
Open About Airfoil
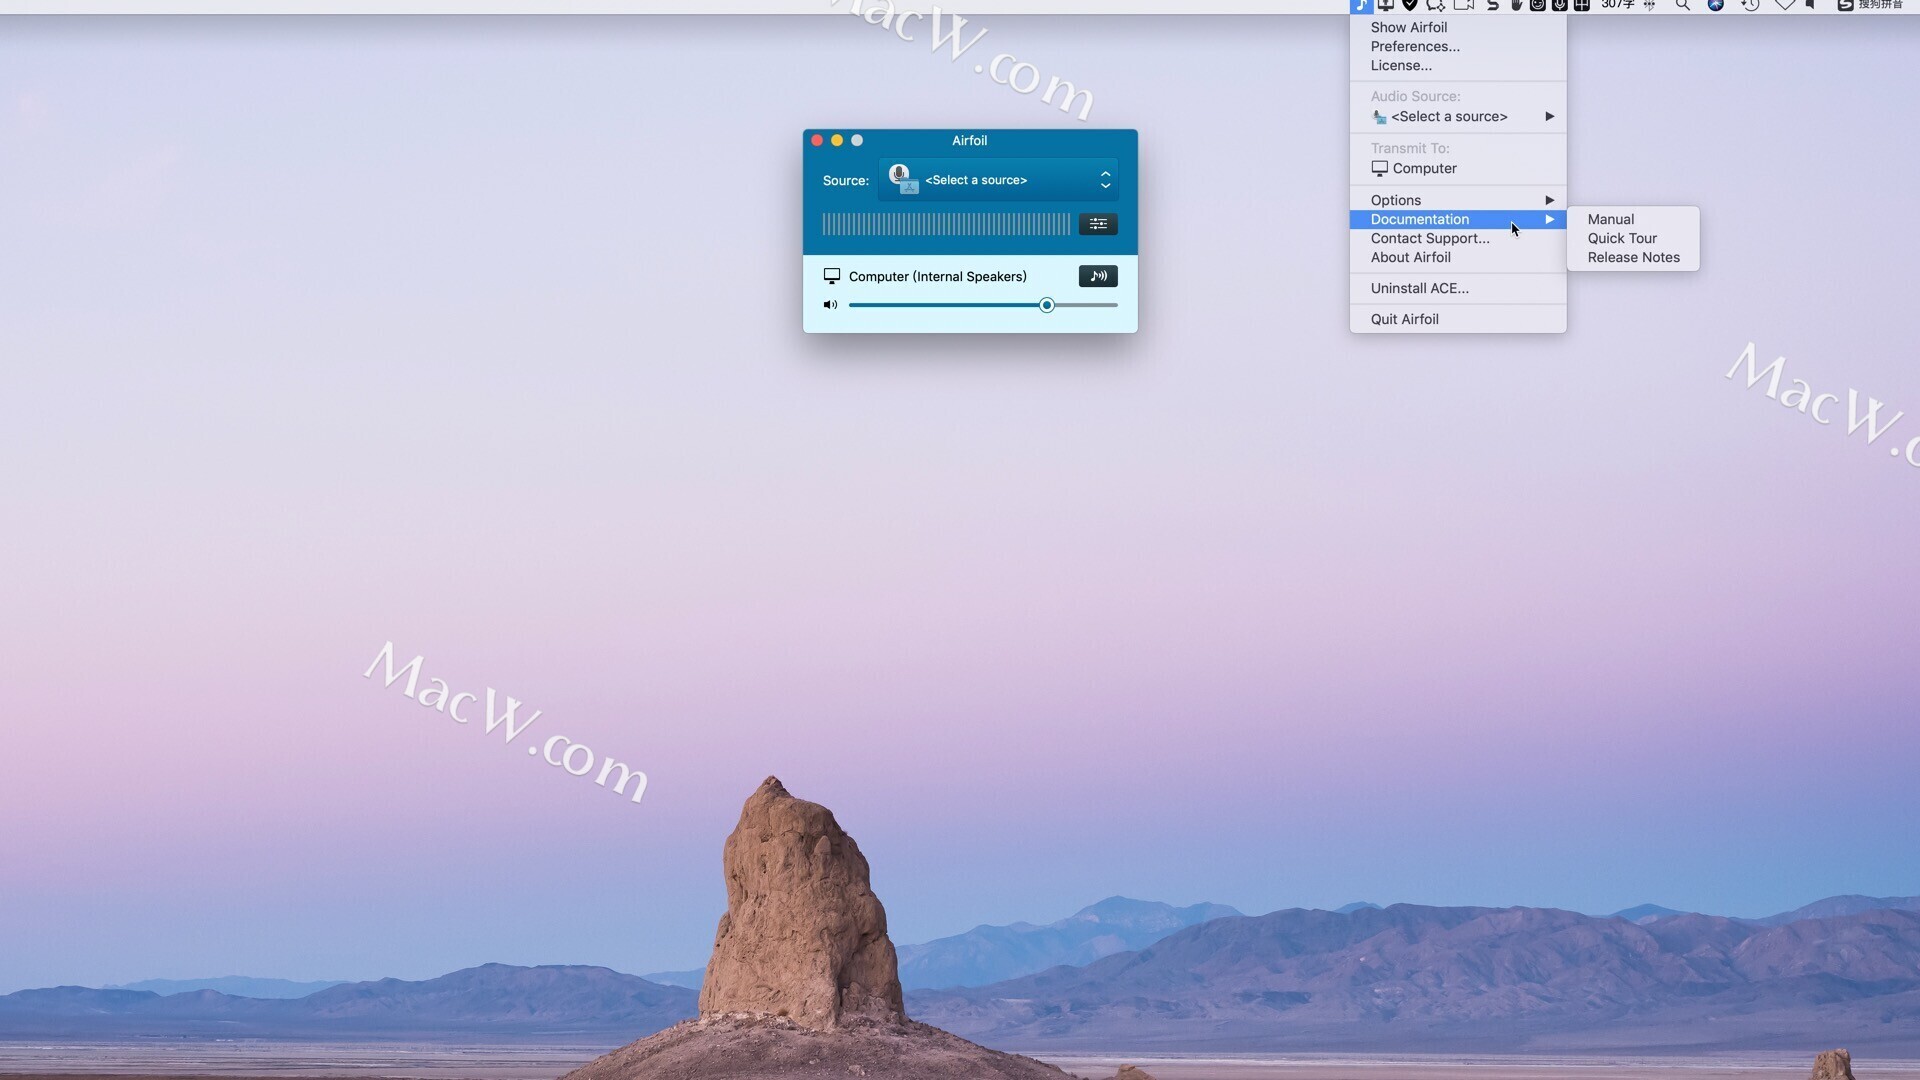coord(1458,257)
